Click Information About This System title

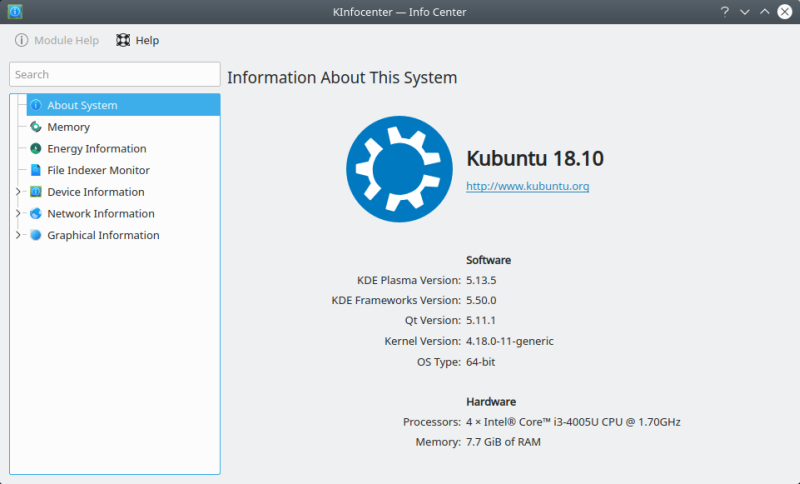point(342,78)
